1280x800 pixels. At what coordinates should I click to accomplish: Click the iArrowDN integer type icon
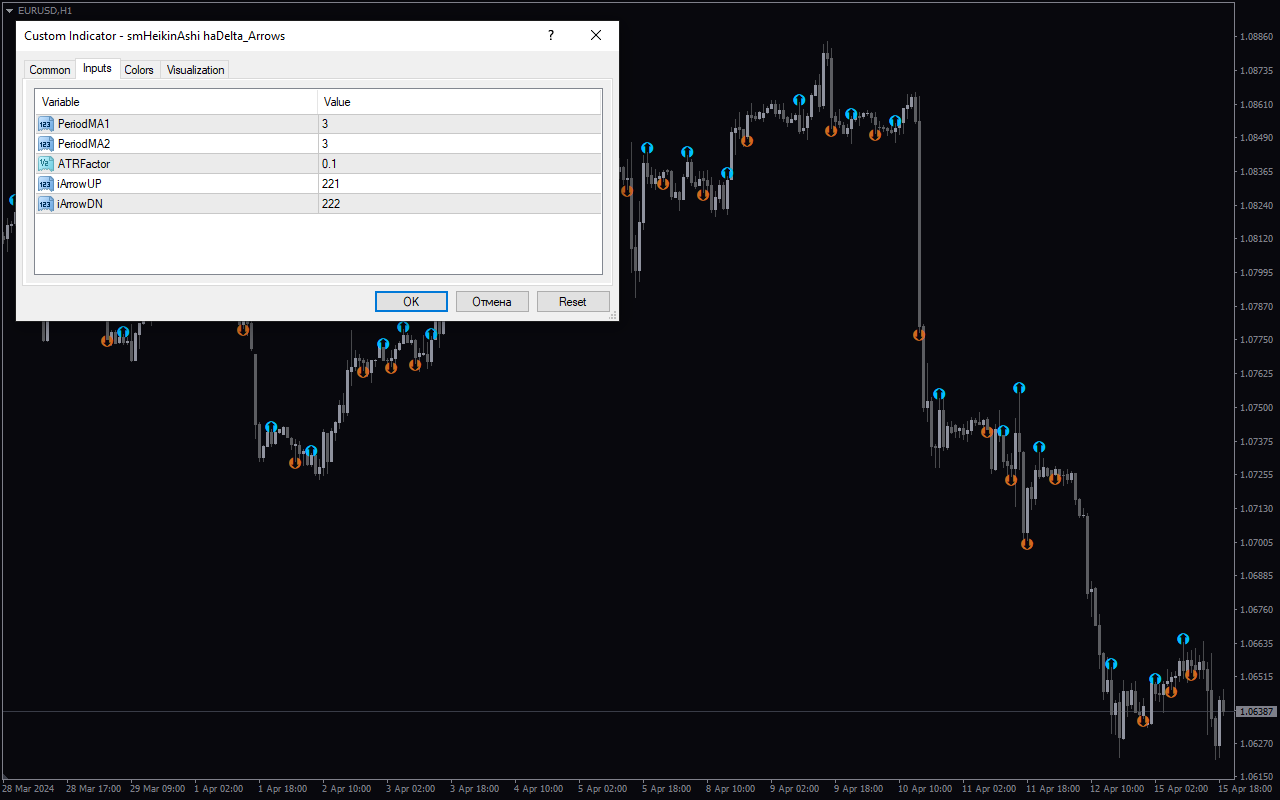pyautogui.click(x=46, y=204)
